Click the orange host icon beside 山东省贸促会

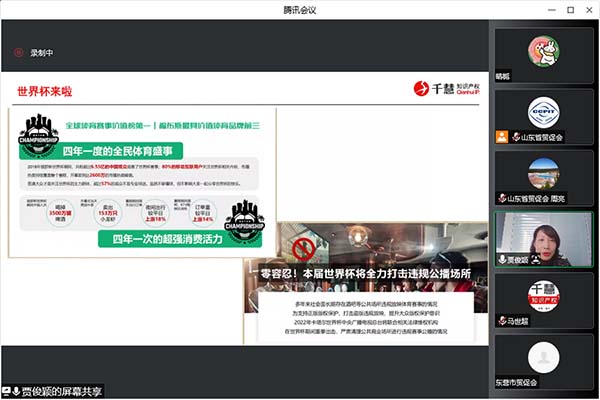[503, 137]
